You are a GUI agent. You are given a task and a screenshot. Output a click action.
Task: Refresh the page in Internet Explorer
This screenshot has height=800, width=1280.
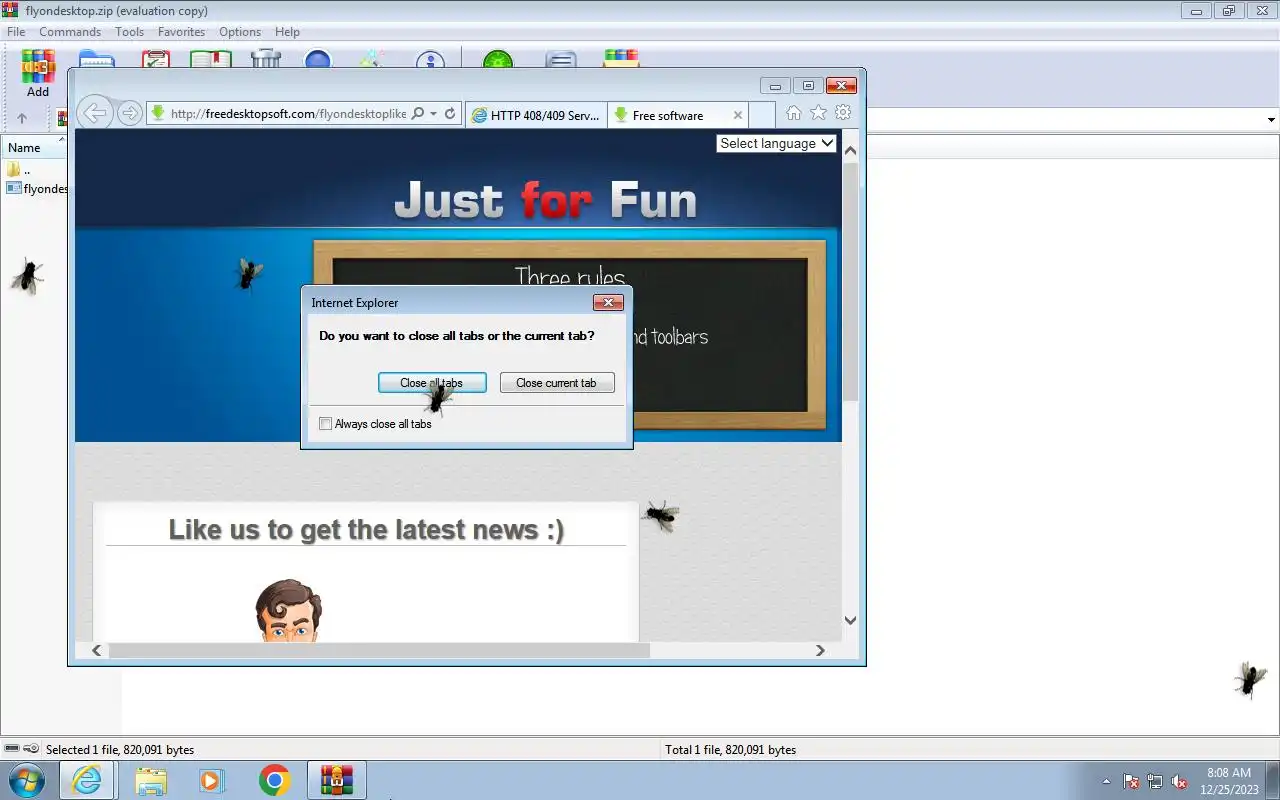point(450,114)
